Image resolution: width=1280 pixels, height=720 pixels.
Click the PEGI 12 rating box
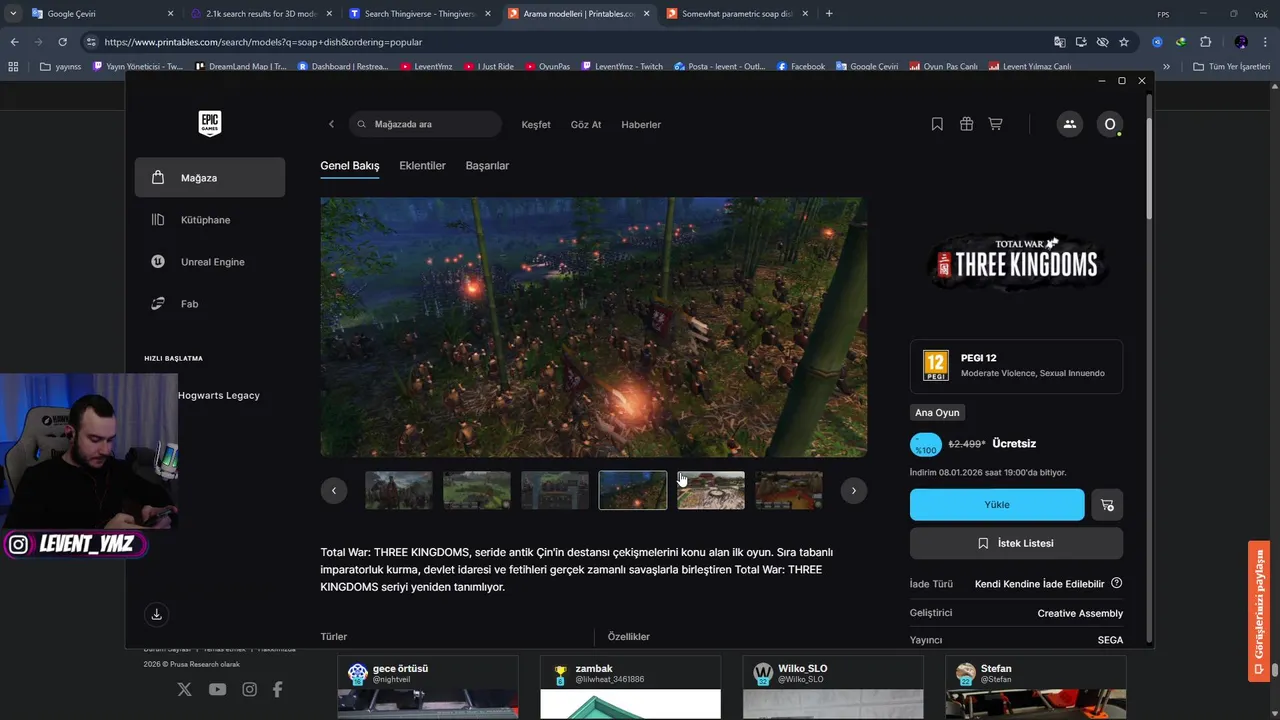[1016, 366]
